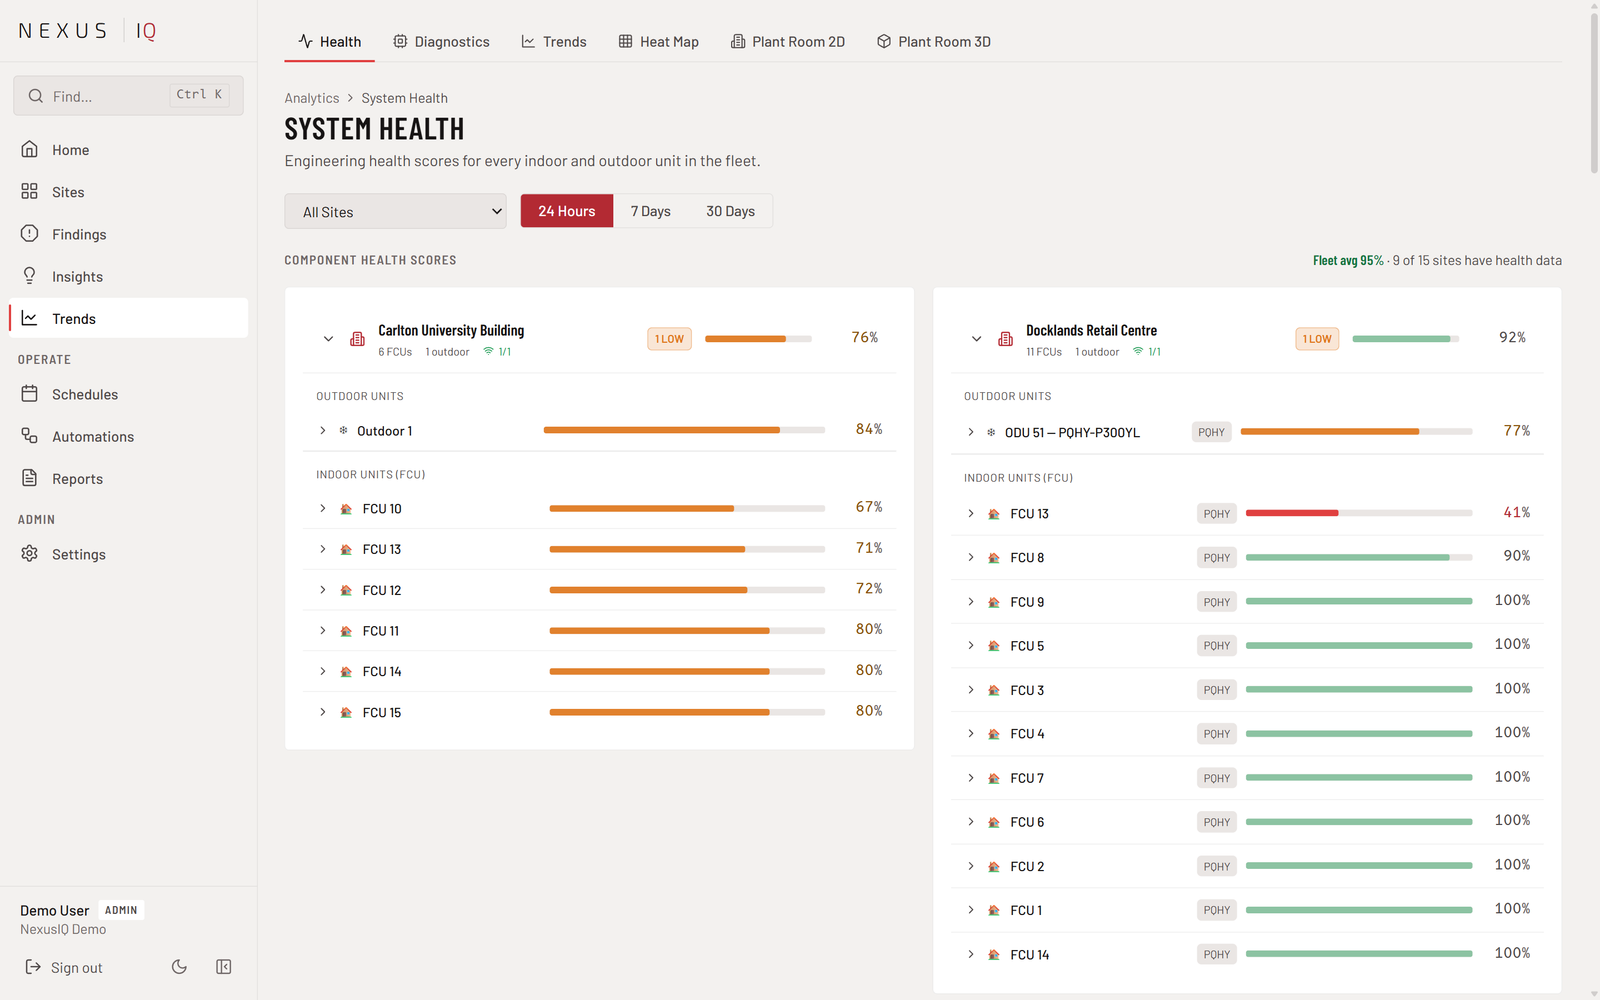1600x1000 pixels.
Task: Select Trends chart icon in sidebar
Action: coord(30,318)
